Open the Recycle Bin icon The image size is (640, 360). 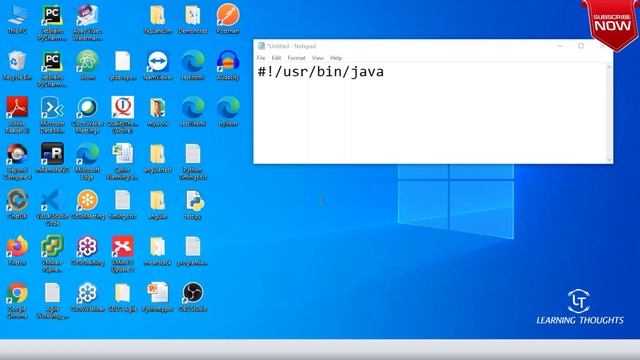point(17,65)
